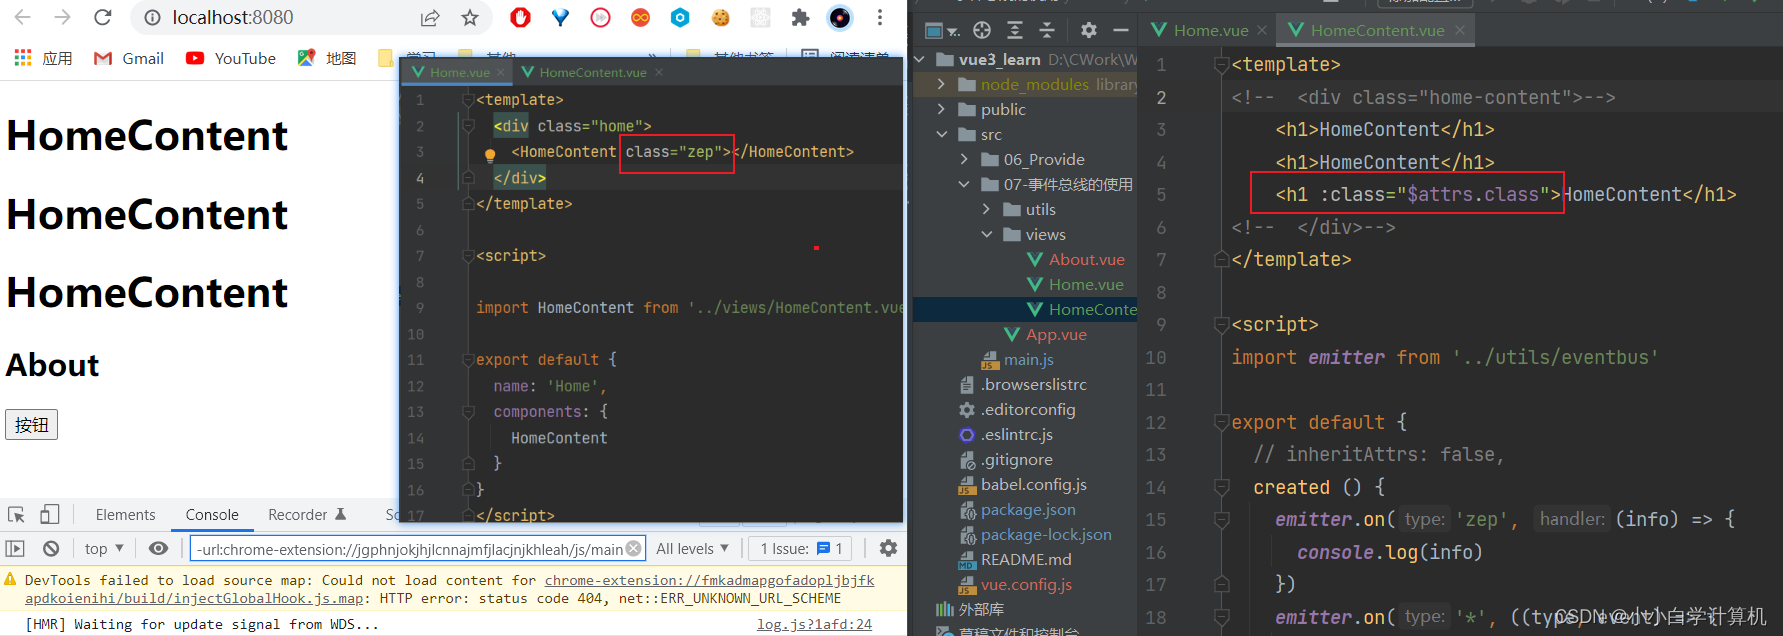The image size is (1783, 636).
Task: Open the Apps (应用) bookmark
Action: point(43,58)
